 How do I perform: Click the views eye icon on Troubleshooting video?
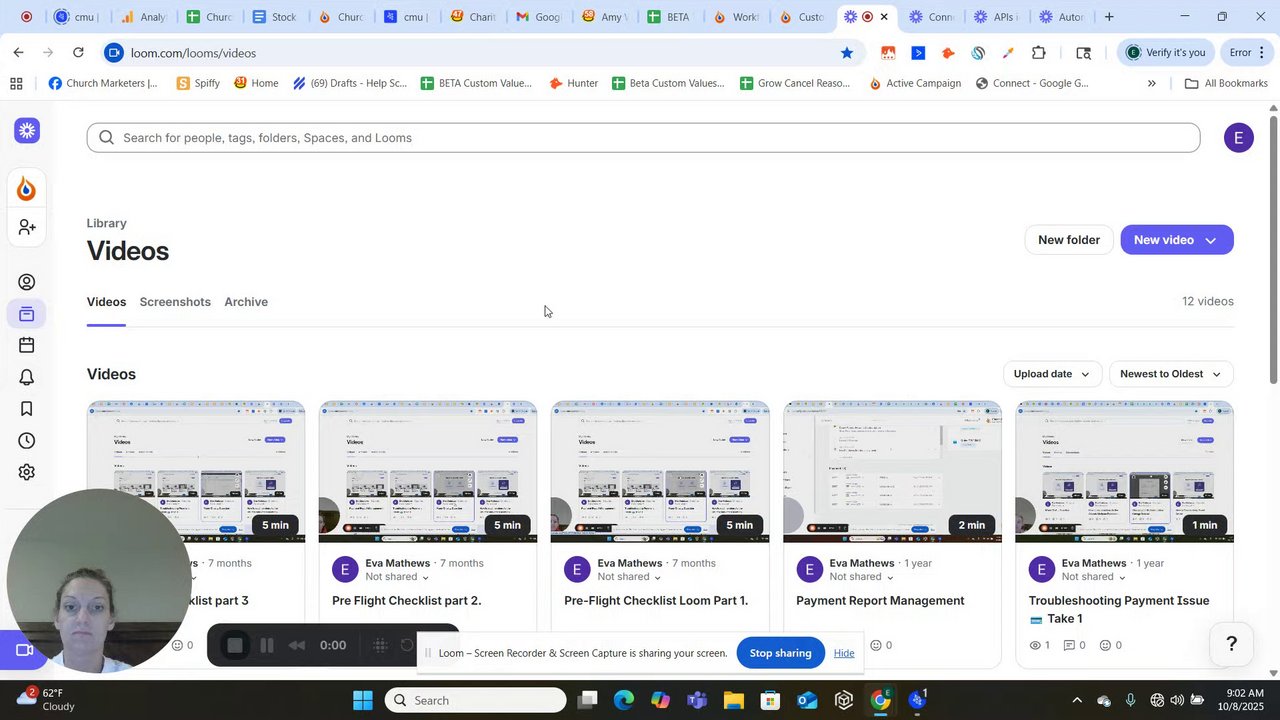tap(1037, 645)
